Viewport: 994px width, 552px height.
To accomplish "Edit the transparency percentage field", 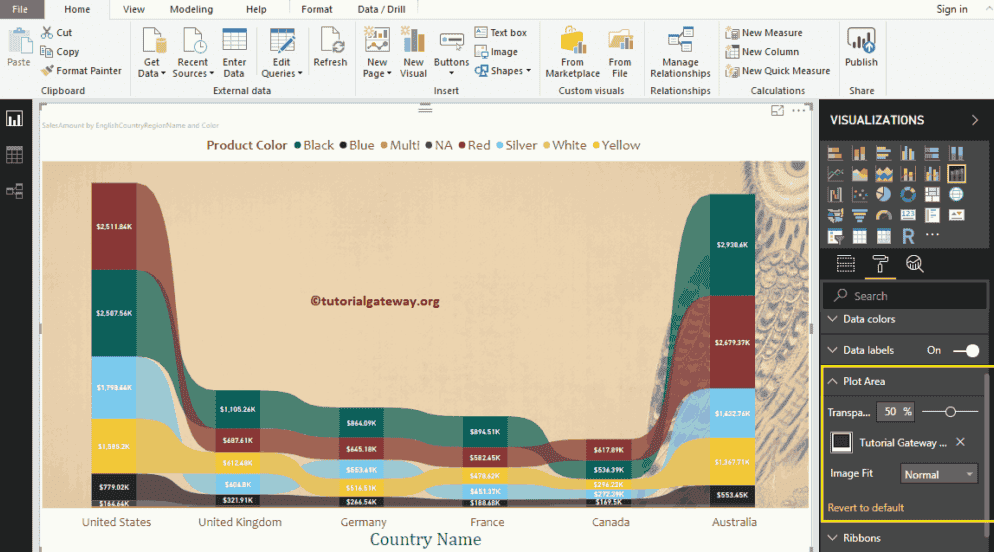I will coord(894,412).
